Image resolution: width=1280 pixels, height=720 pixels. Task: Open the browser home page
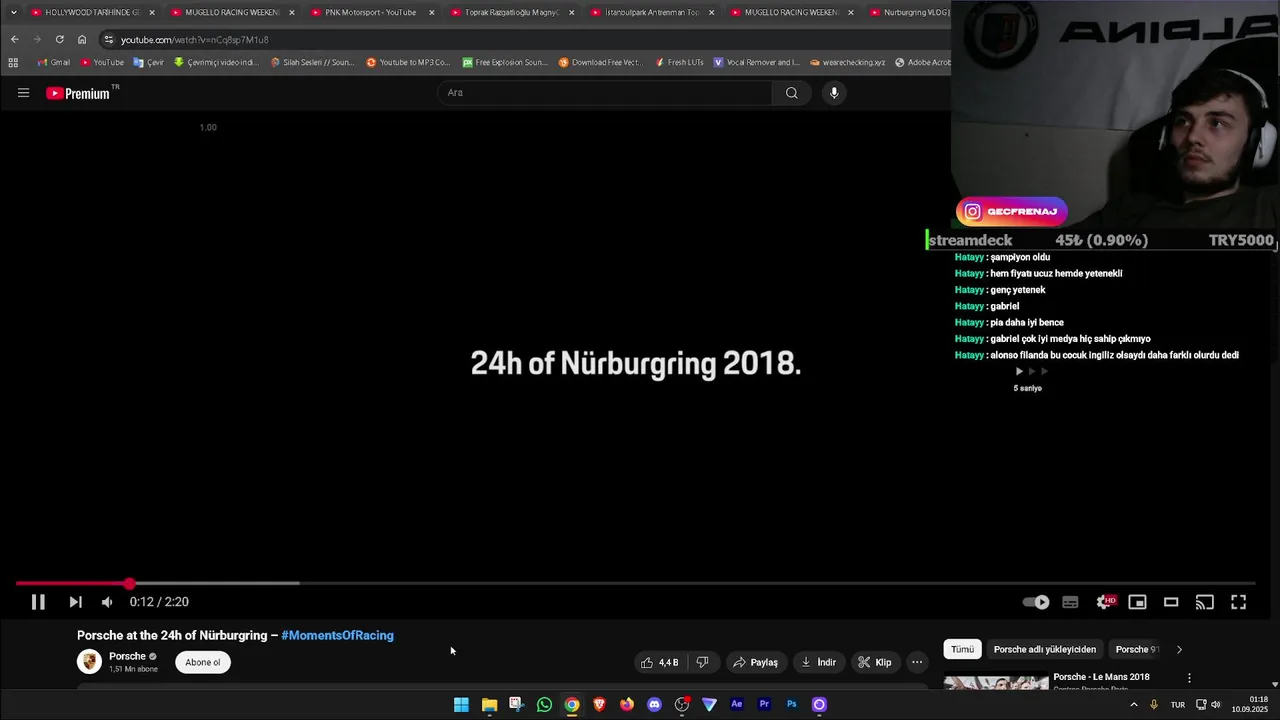[82, 39]
